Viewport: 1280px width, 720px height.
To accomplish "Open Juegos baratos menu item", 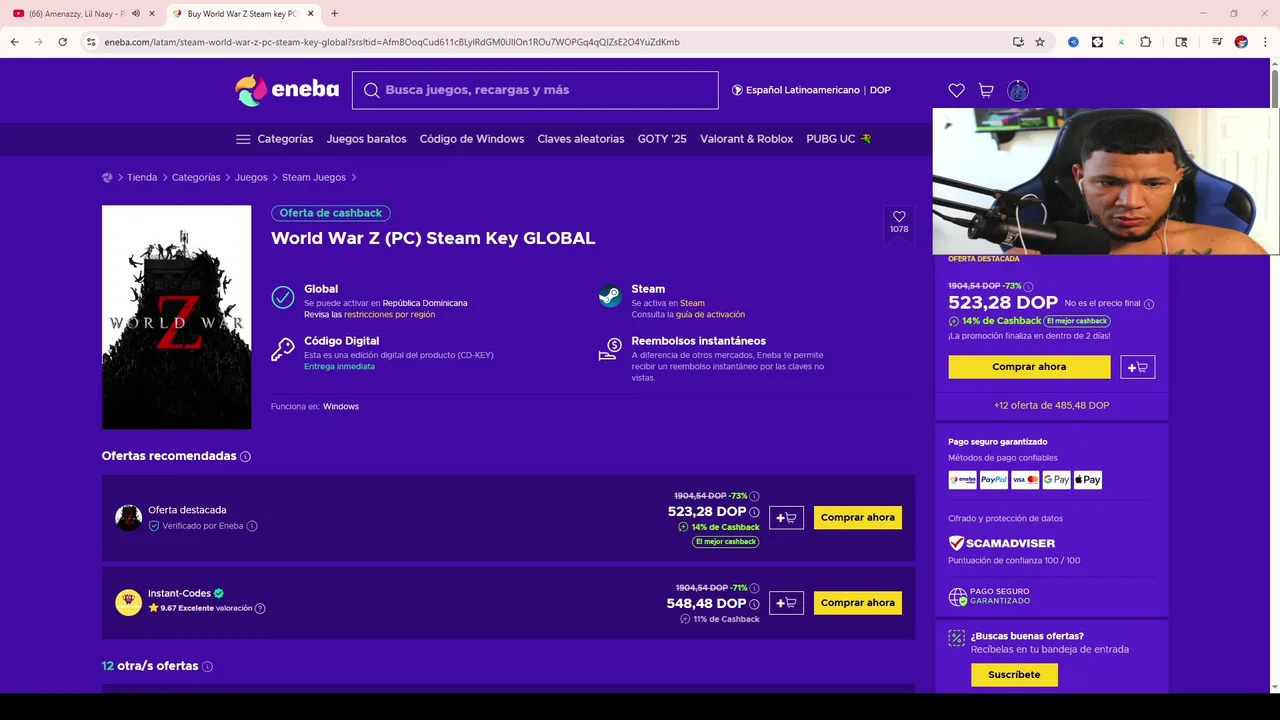I will (x=366, y=139).
